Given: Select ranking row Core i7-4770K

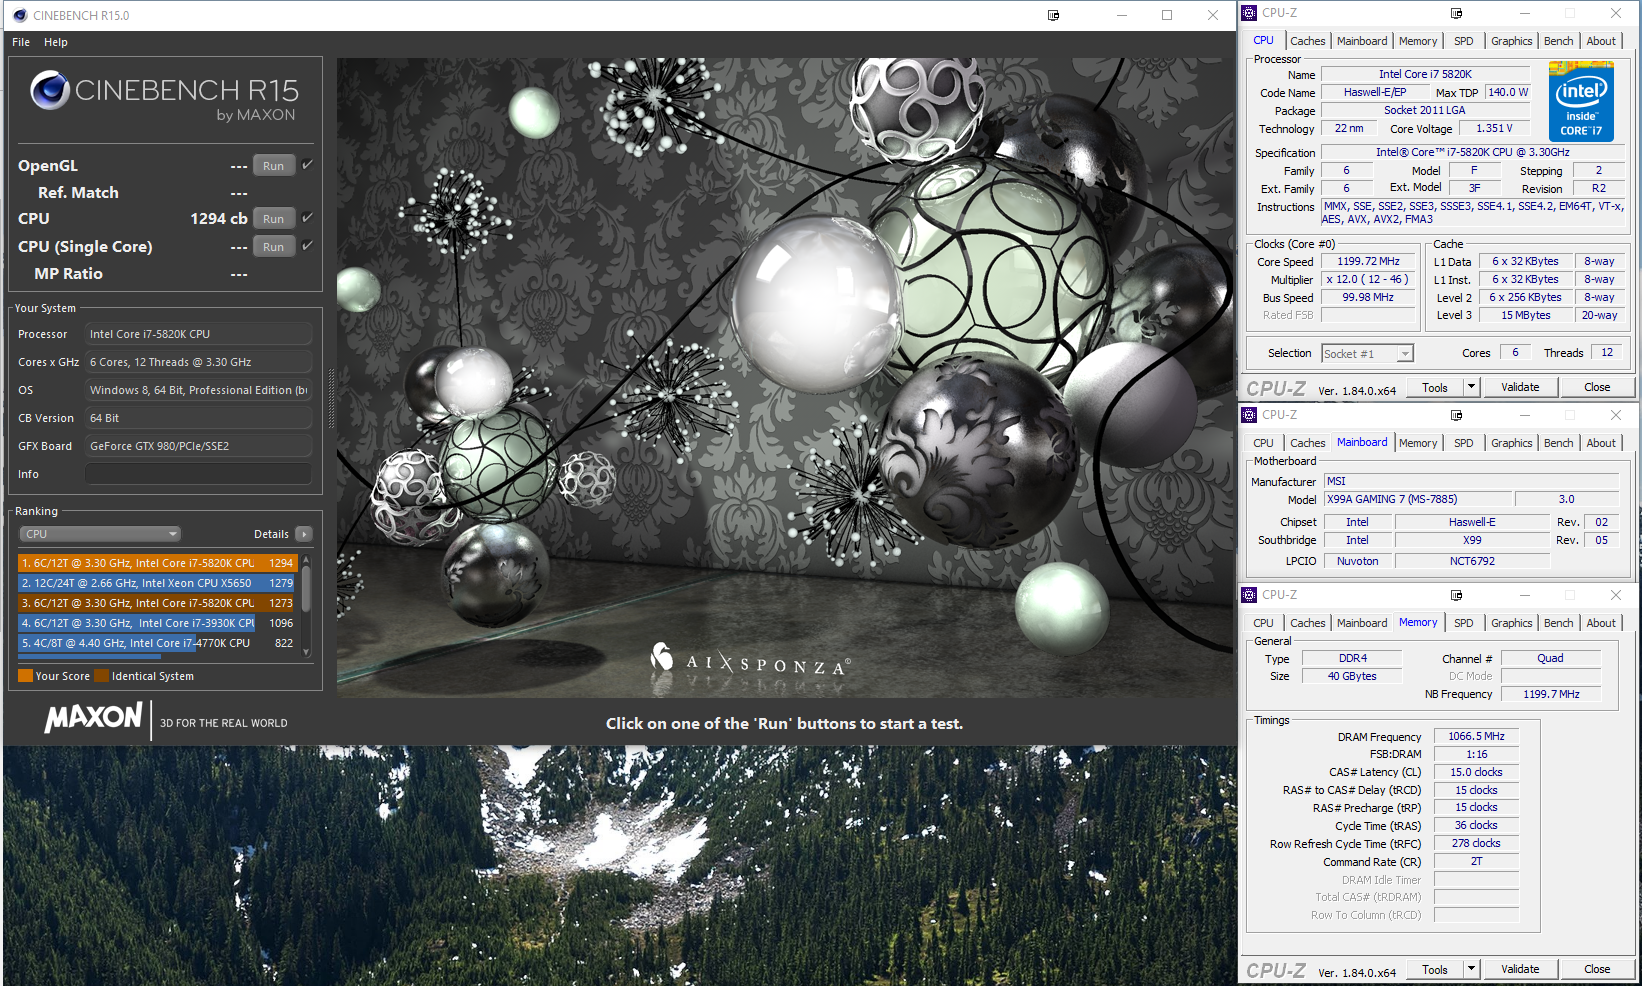Looking at the screenshot, I should [157, 643].
